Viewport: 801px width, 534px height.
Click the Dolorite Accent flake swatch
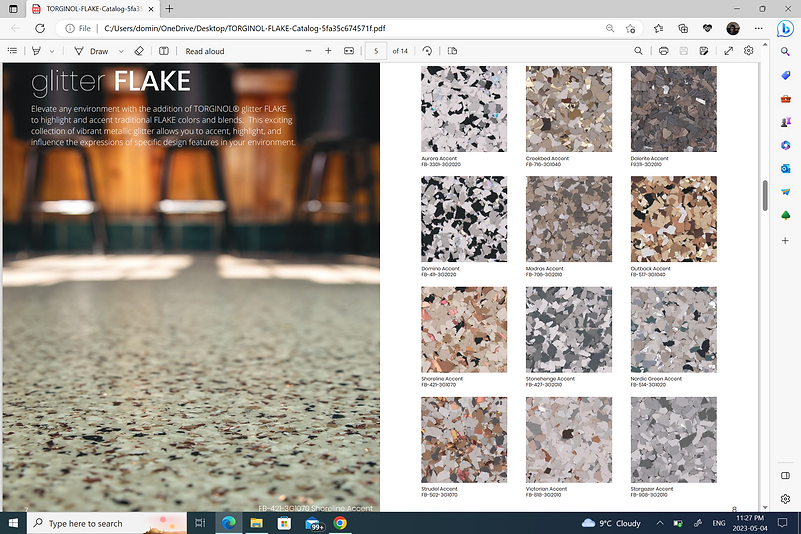(x=673, y=108)
